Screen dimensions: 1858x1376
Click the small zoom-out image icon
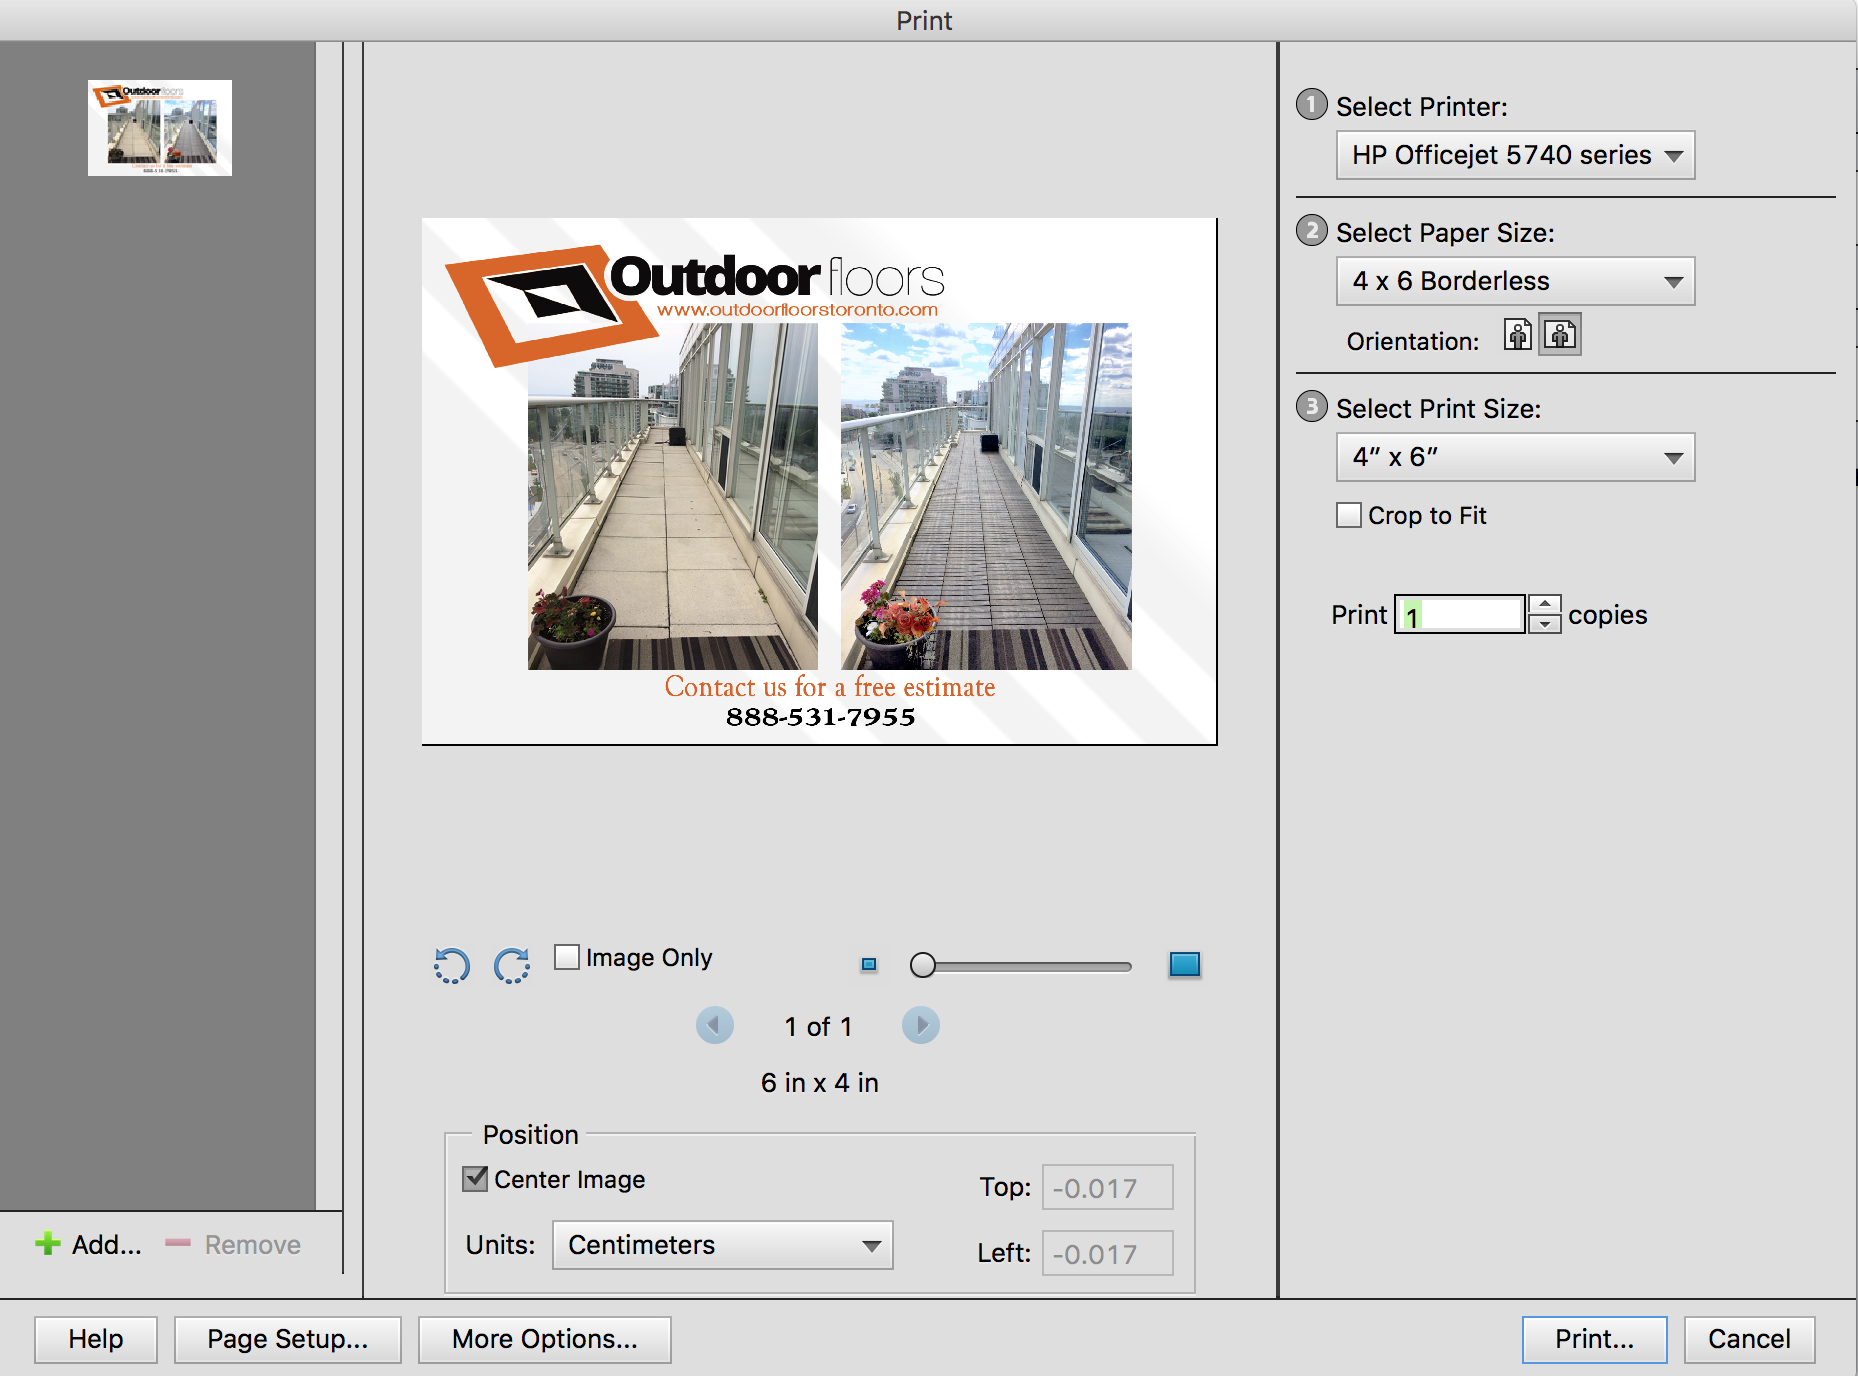pyautogui.click(x=869, y=964)
